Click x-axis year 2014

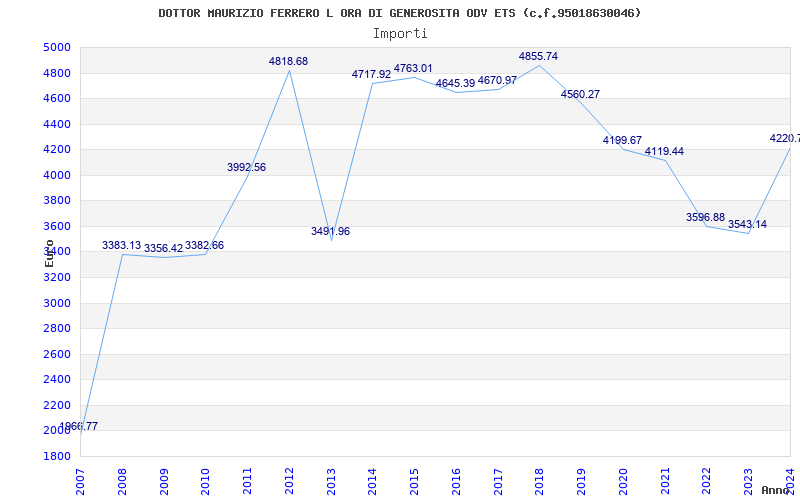pos(373,482)
